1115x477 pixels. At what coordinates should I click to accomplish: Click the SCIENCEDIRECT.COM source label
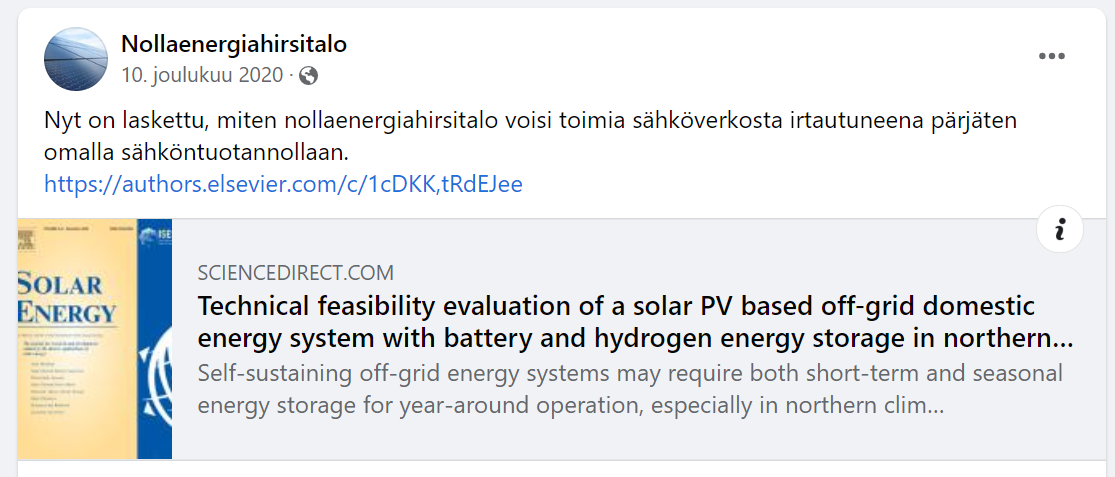296,272
